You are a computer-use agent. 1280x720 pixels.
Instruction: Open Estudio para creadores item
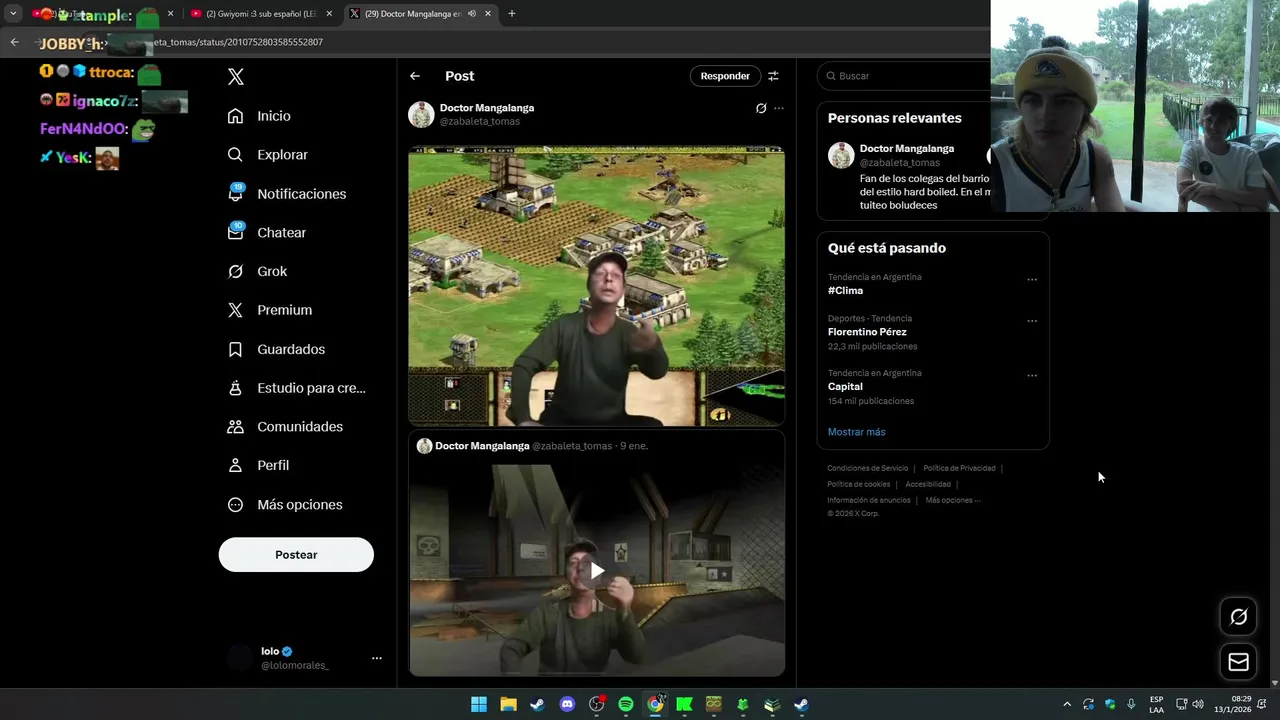click(296, 388)
